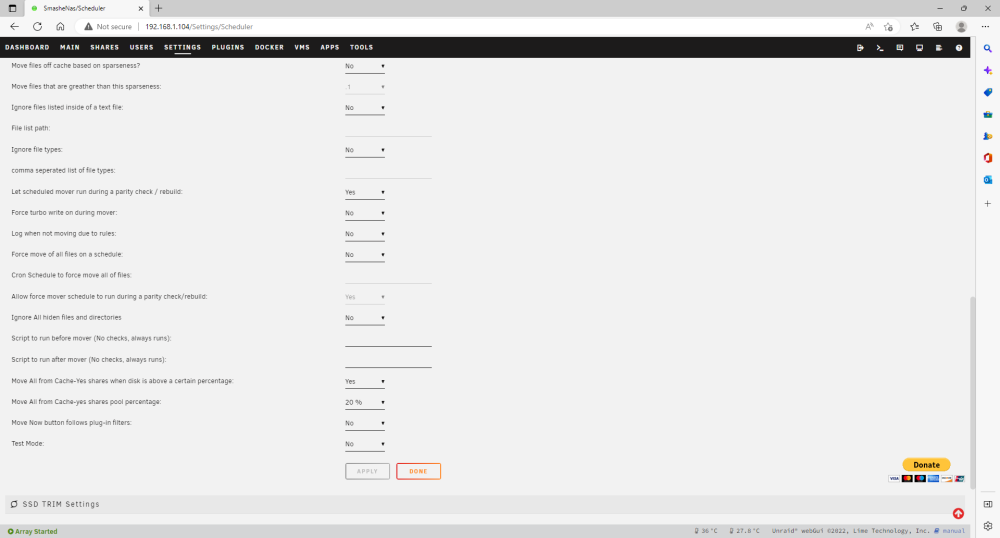Open 'Force turbo write on during mover' dropdown
The width and height of the screenshot is (1000, 538).
(365, 214)
